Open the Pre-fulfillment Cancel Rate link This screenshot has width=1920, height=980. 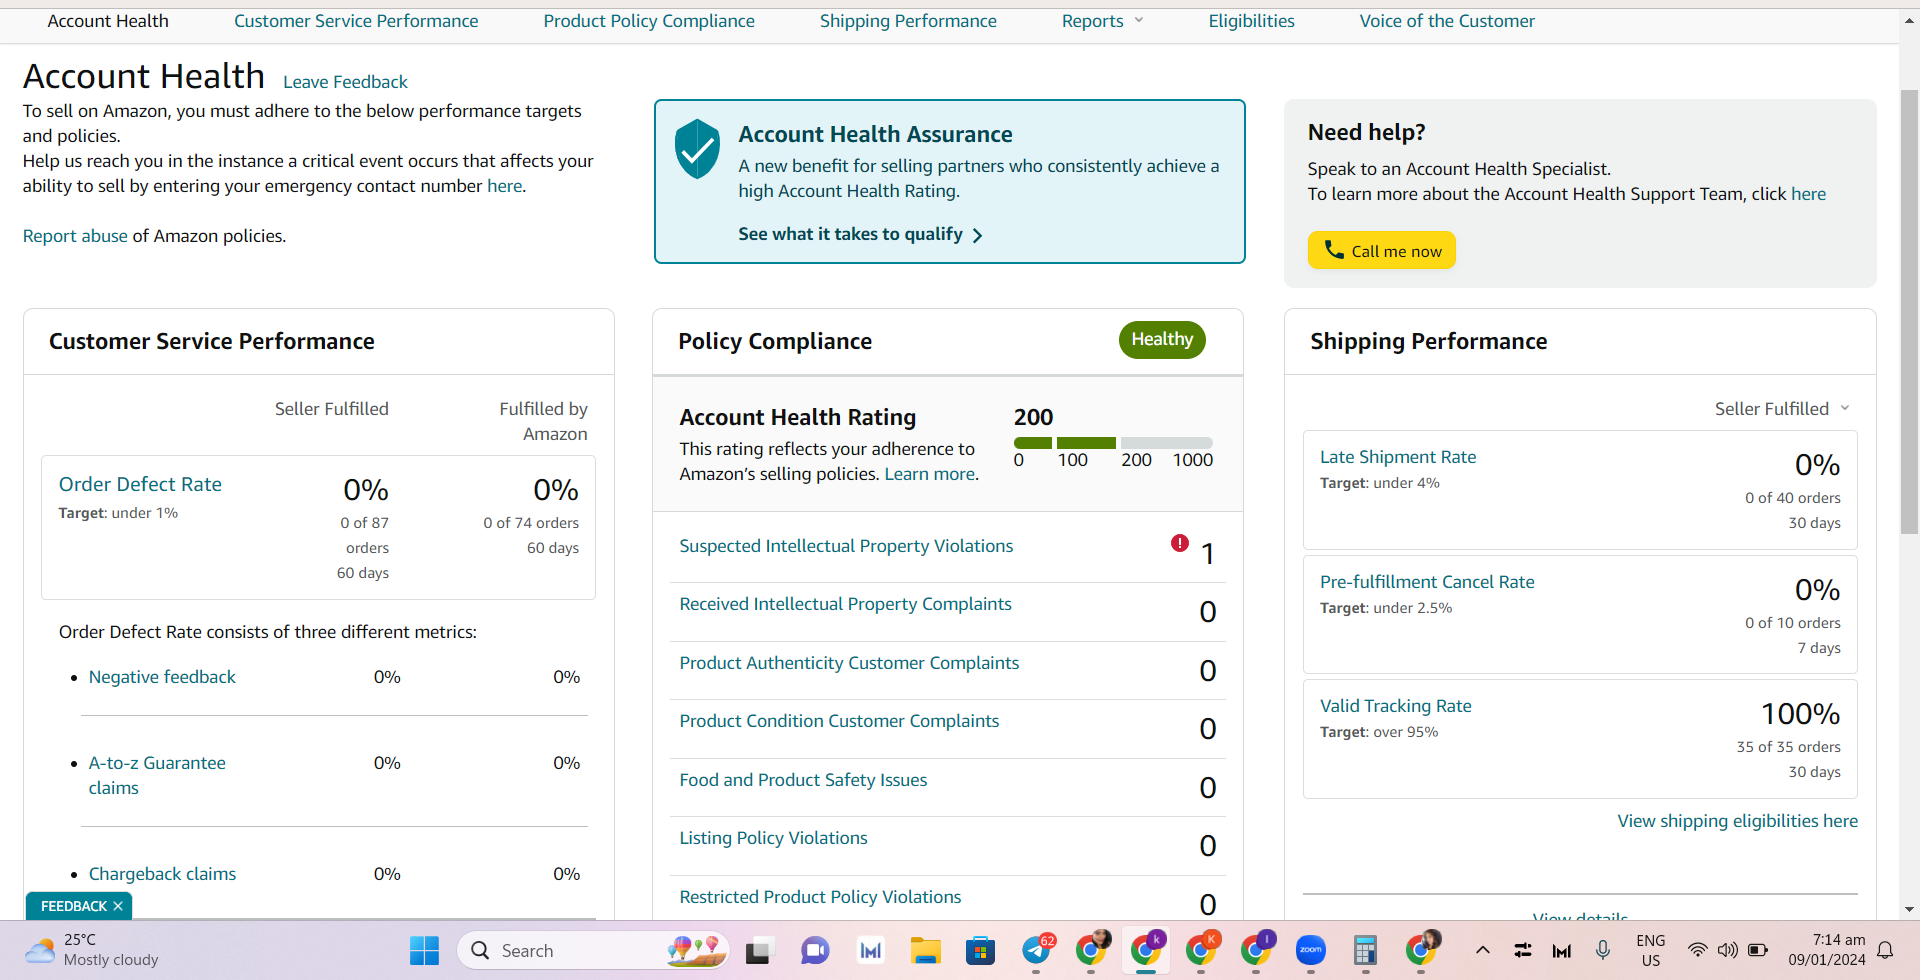(1427, 582)
